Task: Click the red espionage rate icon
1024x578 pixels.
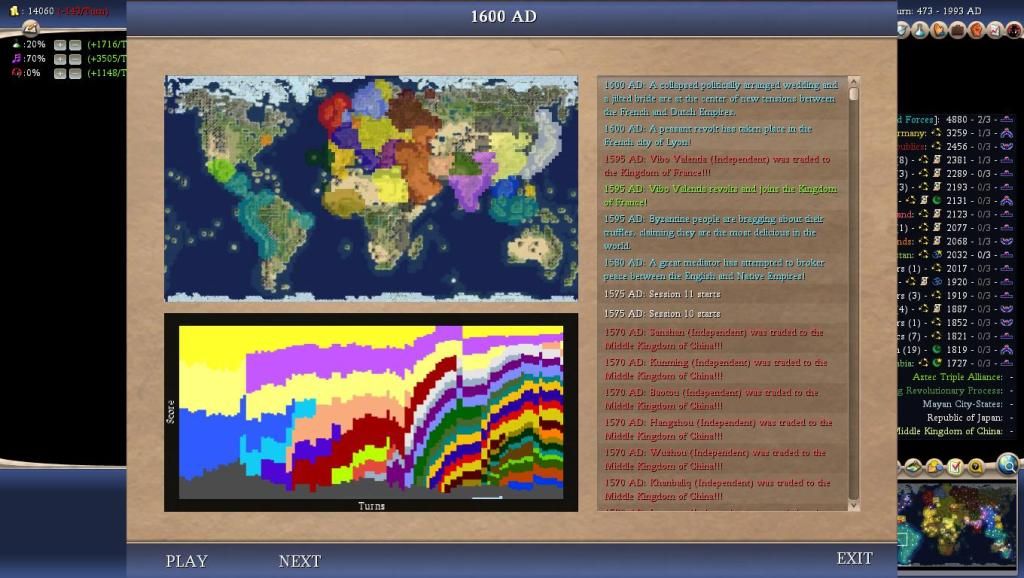Action: (16, 73)
